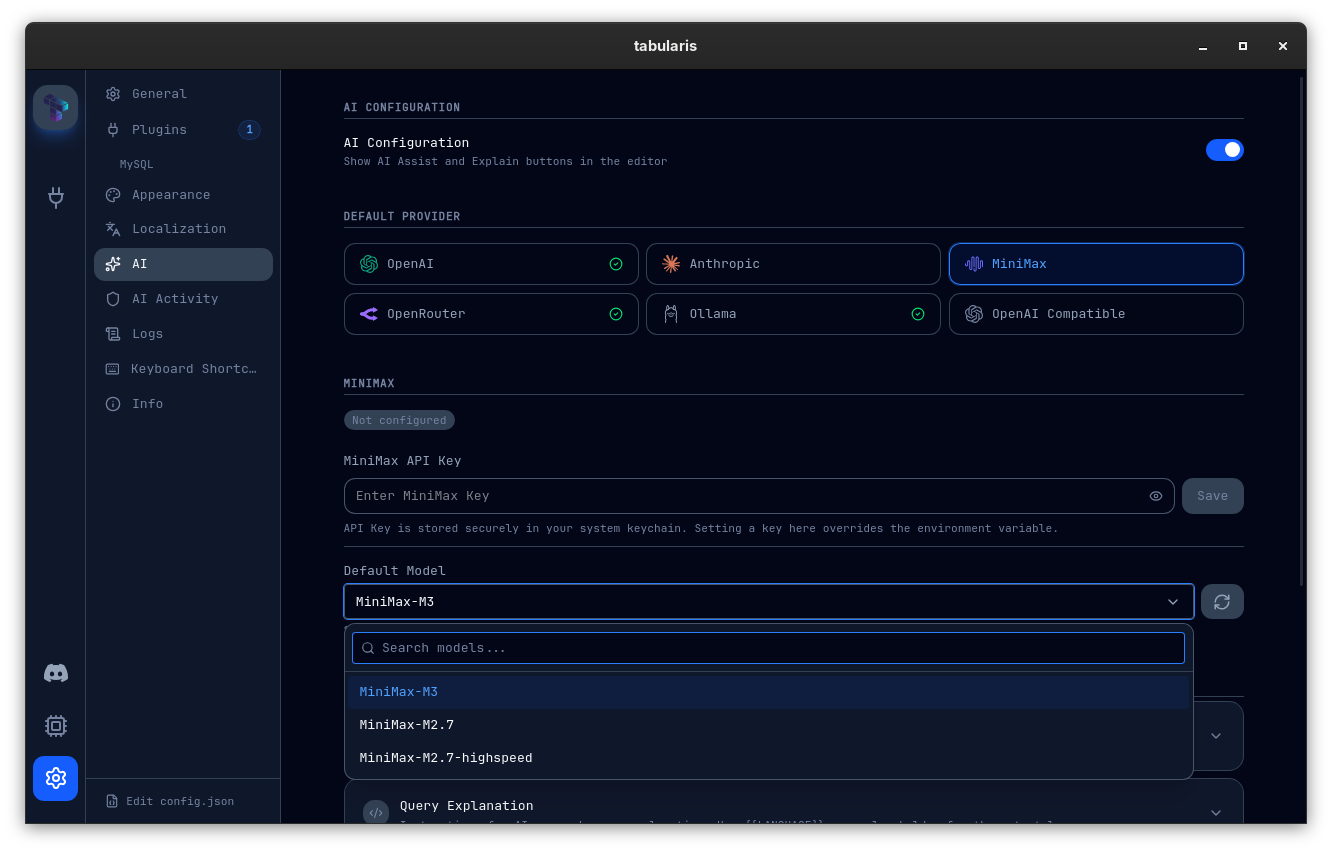Select MiniMax as default provider
Screen dimensions: 1332x852
1096,264
